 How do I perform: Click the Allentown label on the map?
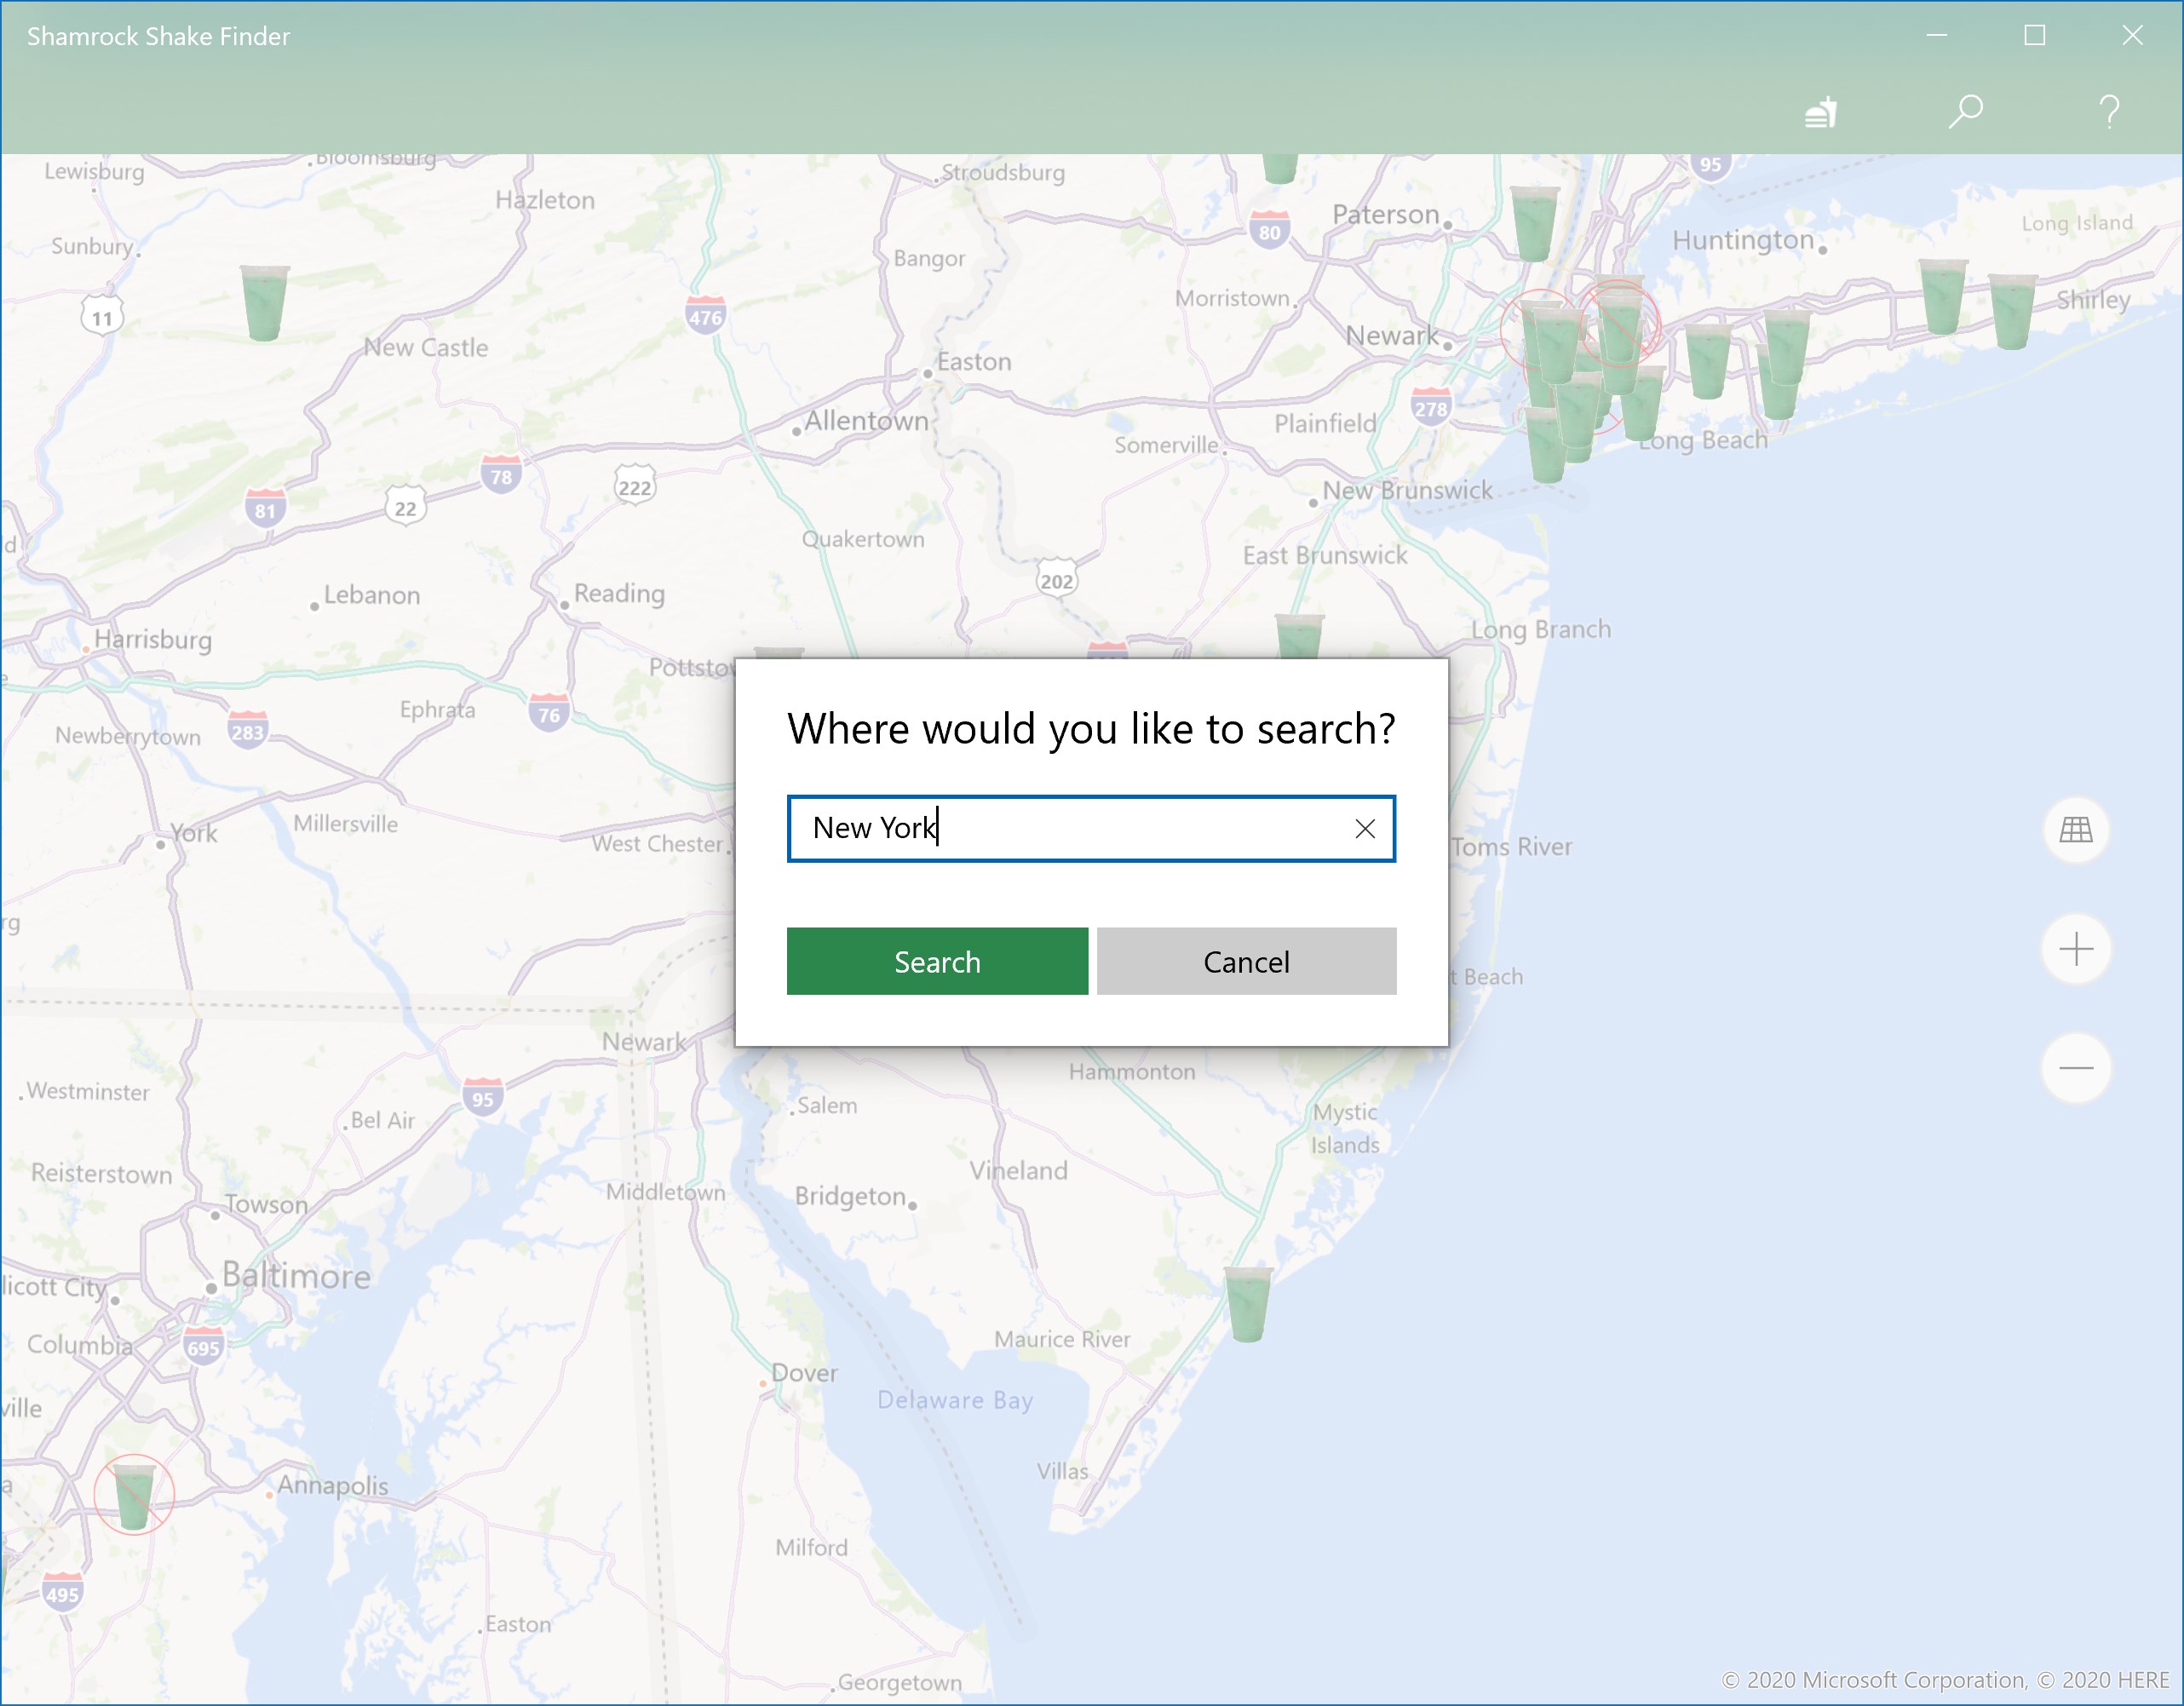(x=866, y=421)
